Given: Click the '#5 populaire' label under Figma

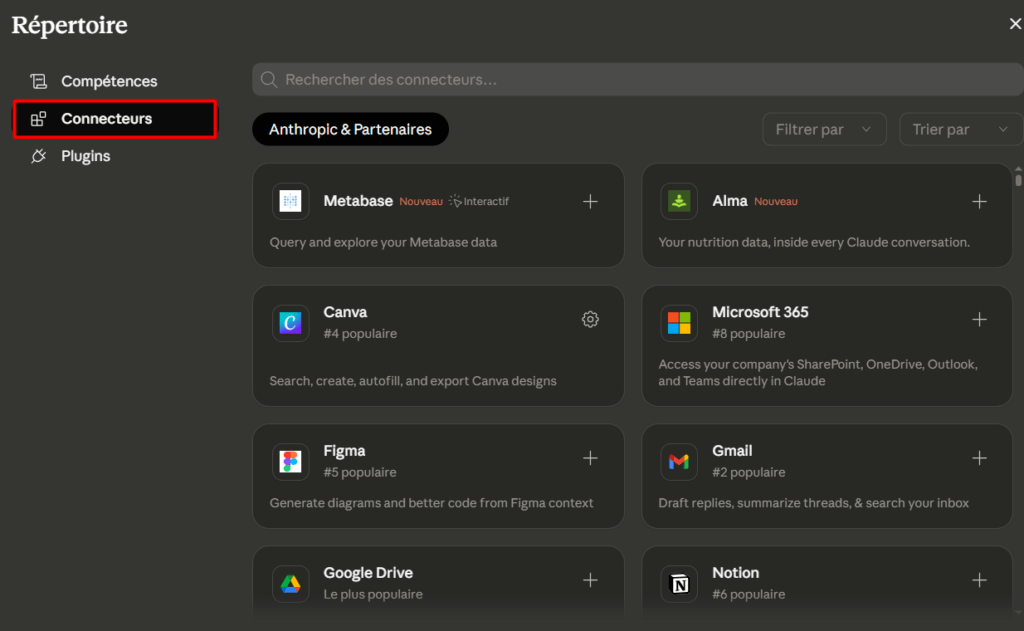Looking at the screenshot, I should (x=360, y=472).
